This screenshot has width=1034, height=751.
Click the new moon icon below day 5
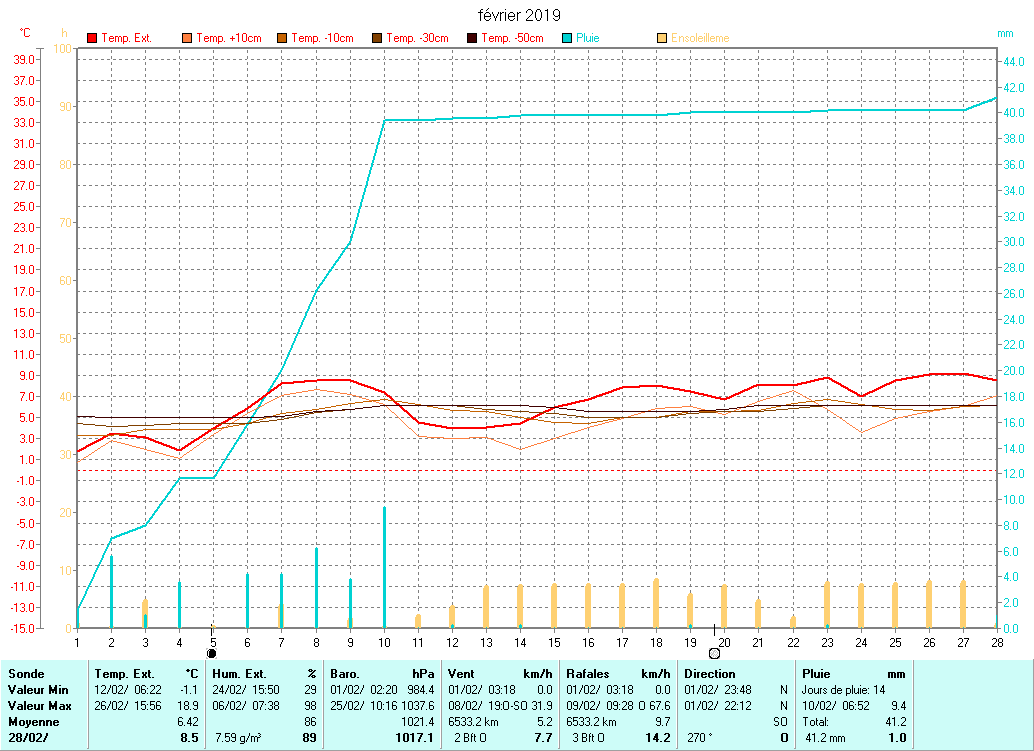(x=211, y=653)
